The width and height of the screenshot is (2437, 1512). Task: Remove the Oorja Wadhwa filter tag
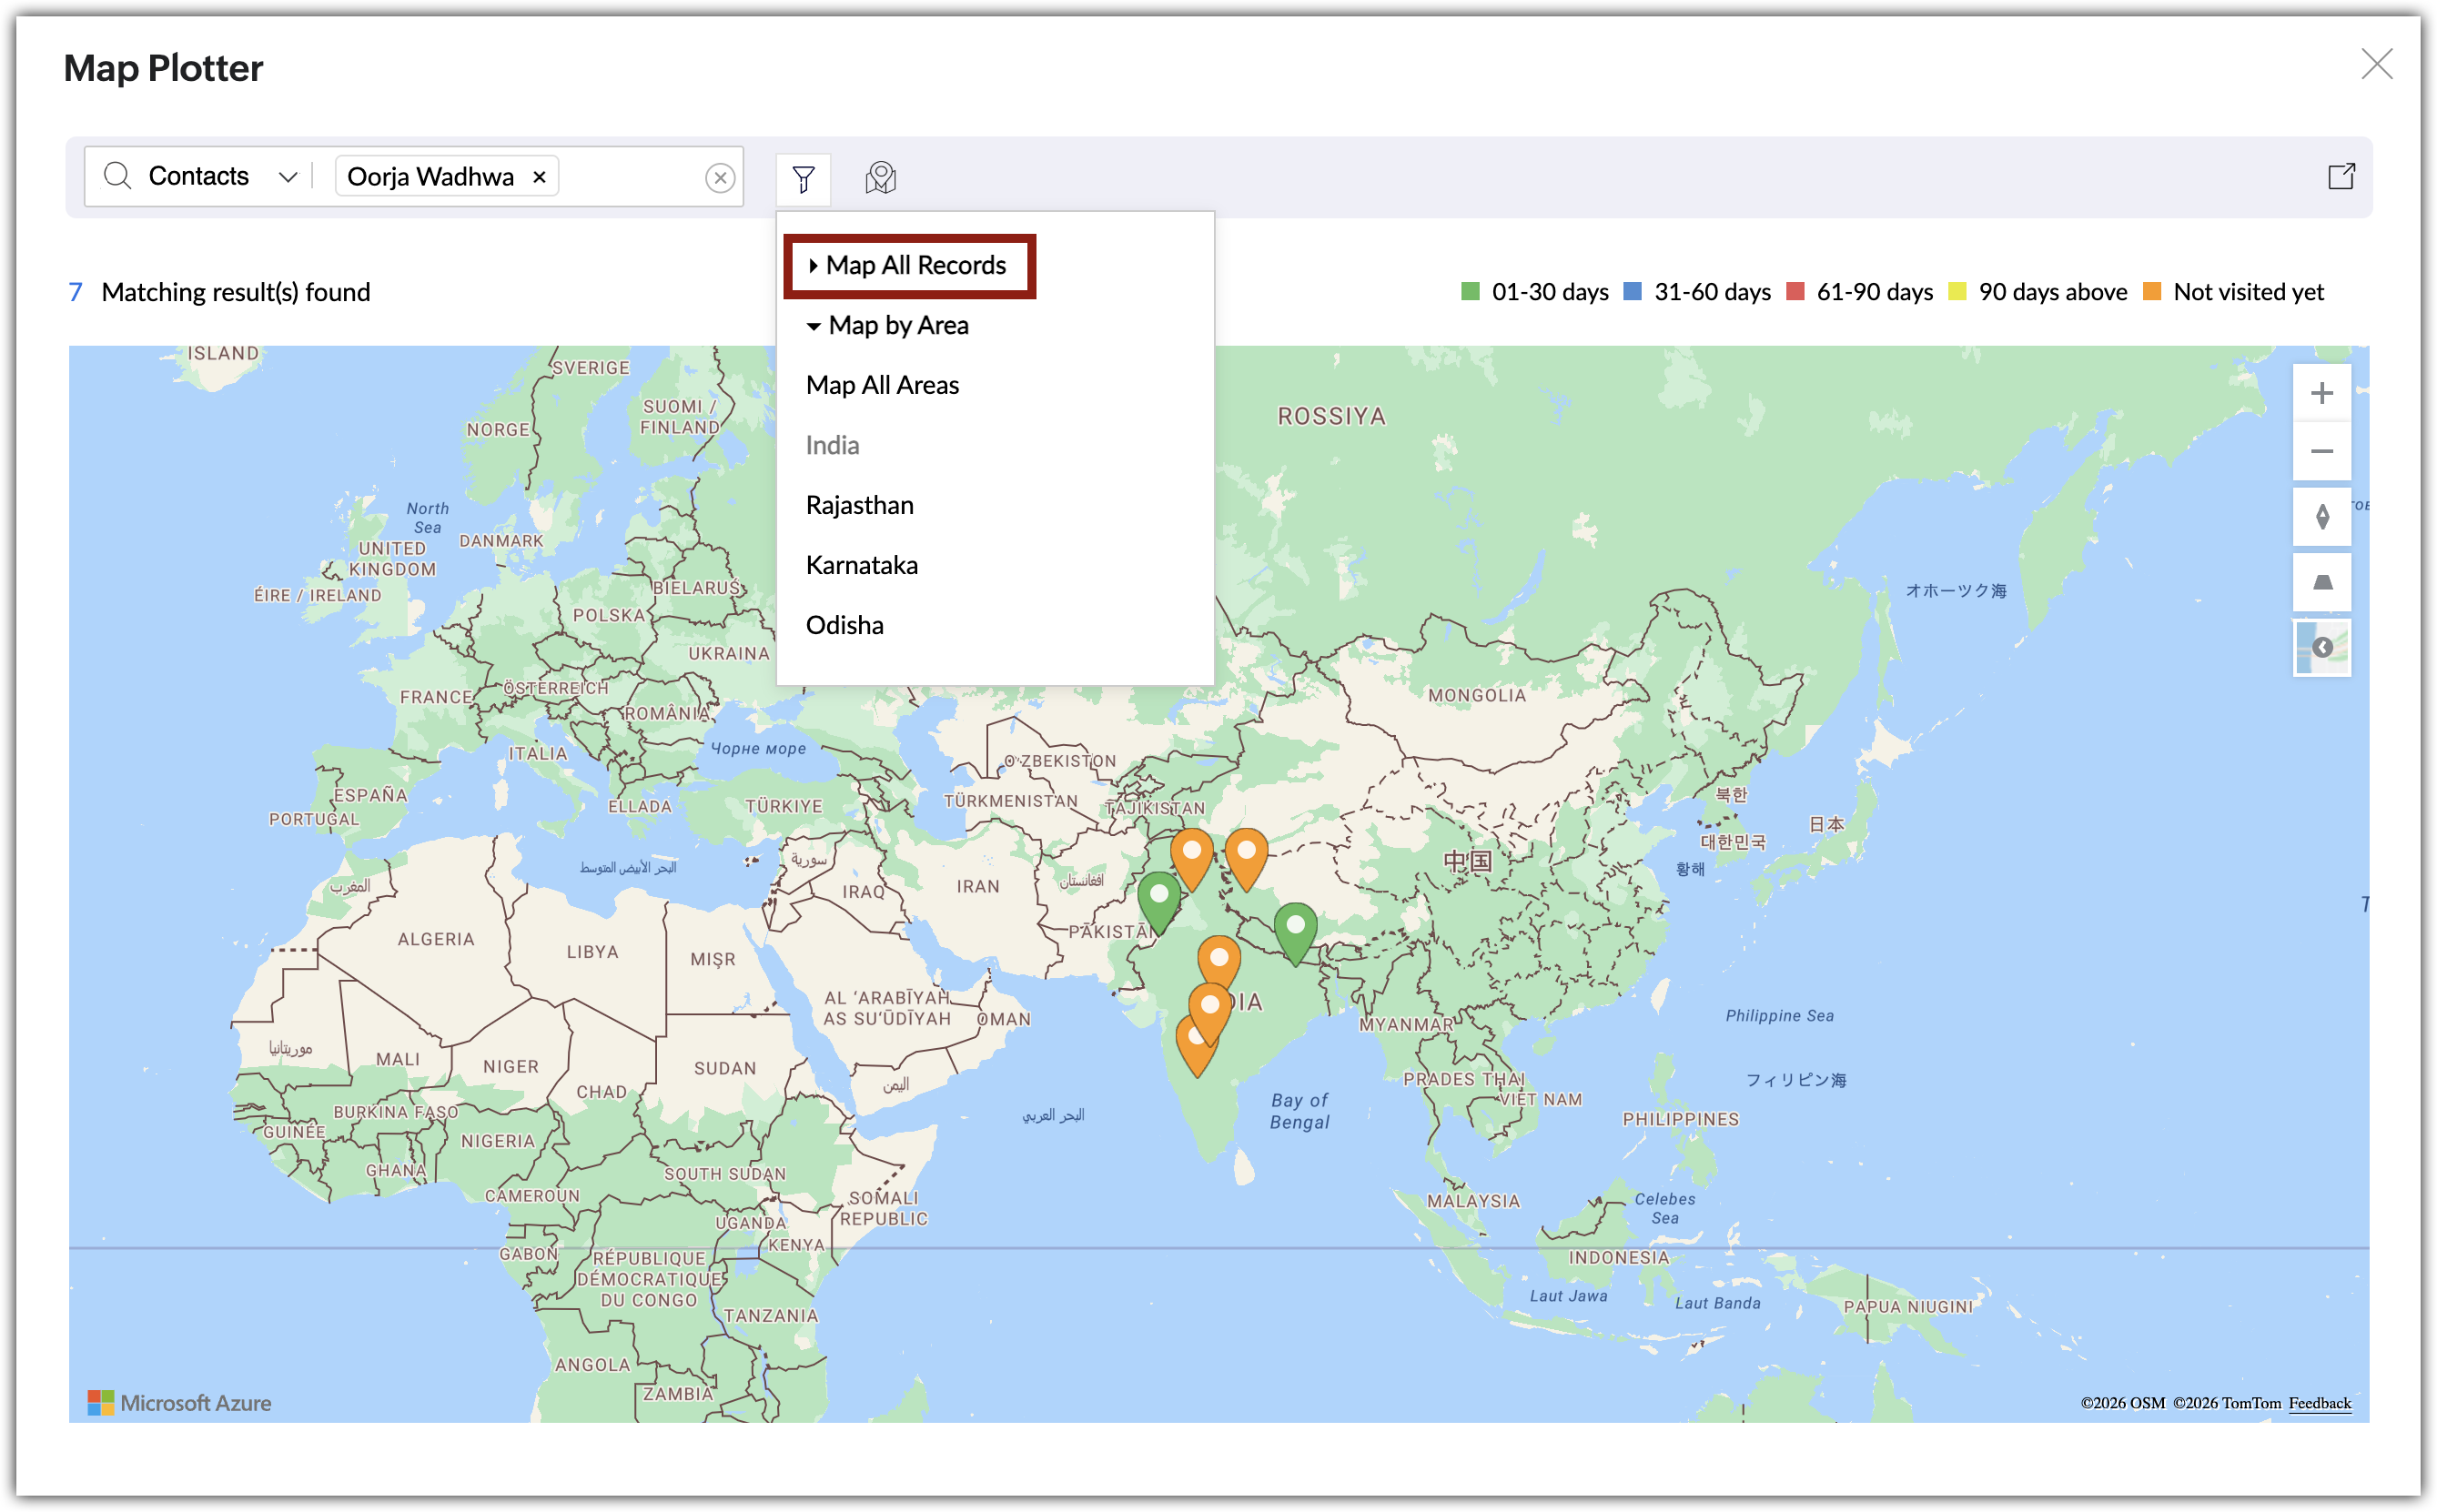click(539, 177)
